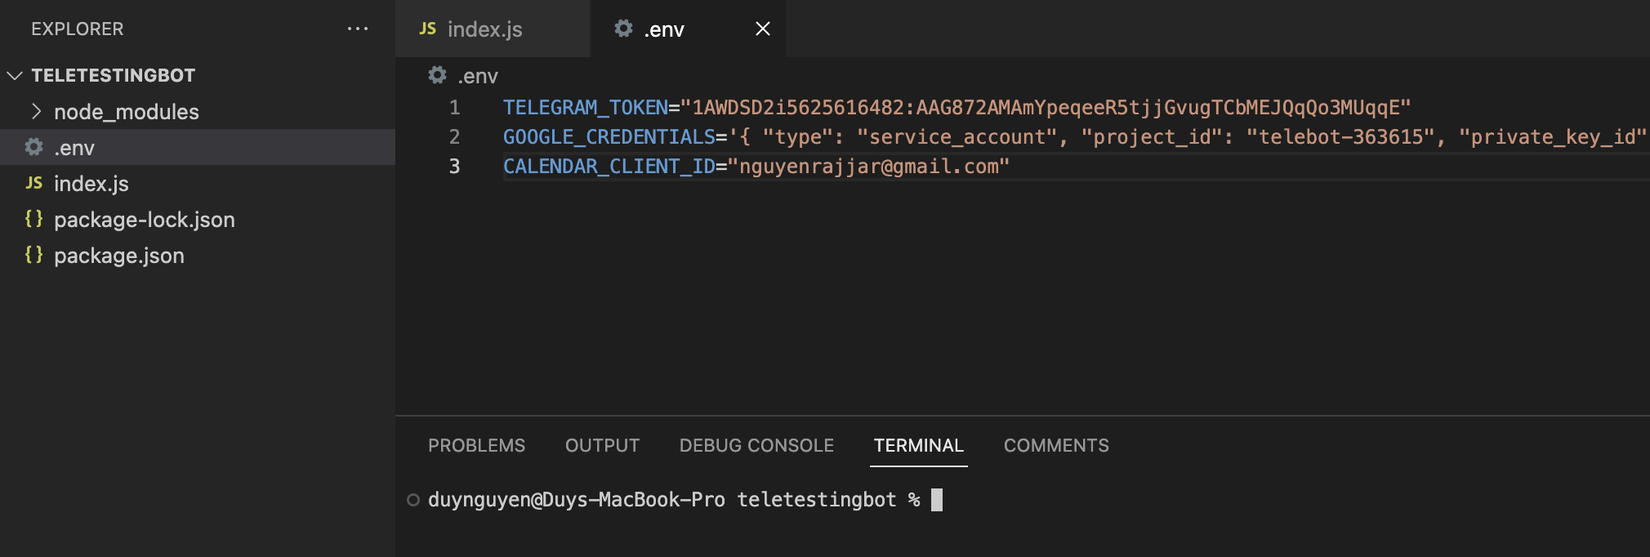Click the JS icon beside index.js in Explorer

coord(34,183)
